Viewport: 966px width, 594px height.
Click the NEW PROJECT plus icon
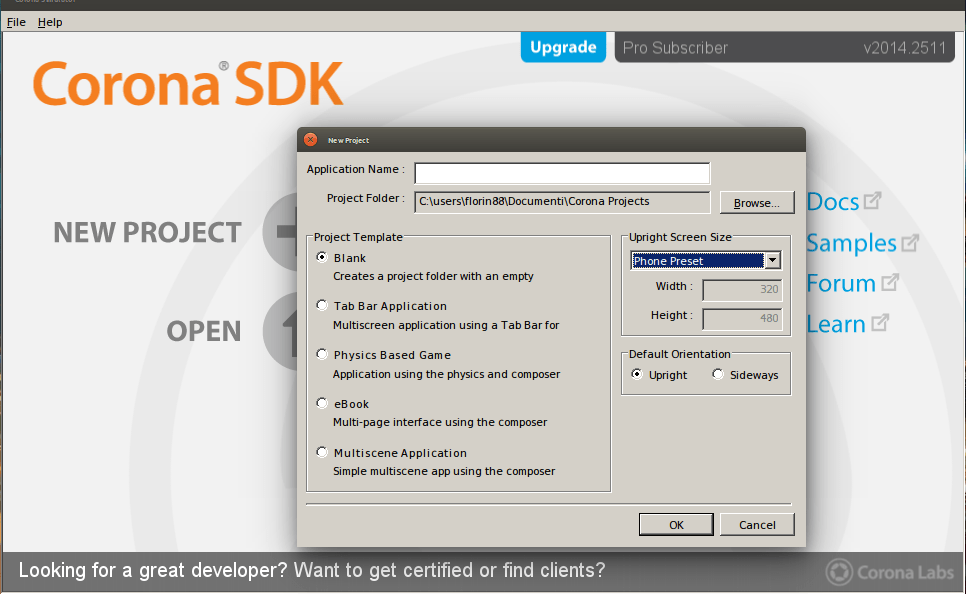[281, 232]
